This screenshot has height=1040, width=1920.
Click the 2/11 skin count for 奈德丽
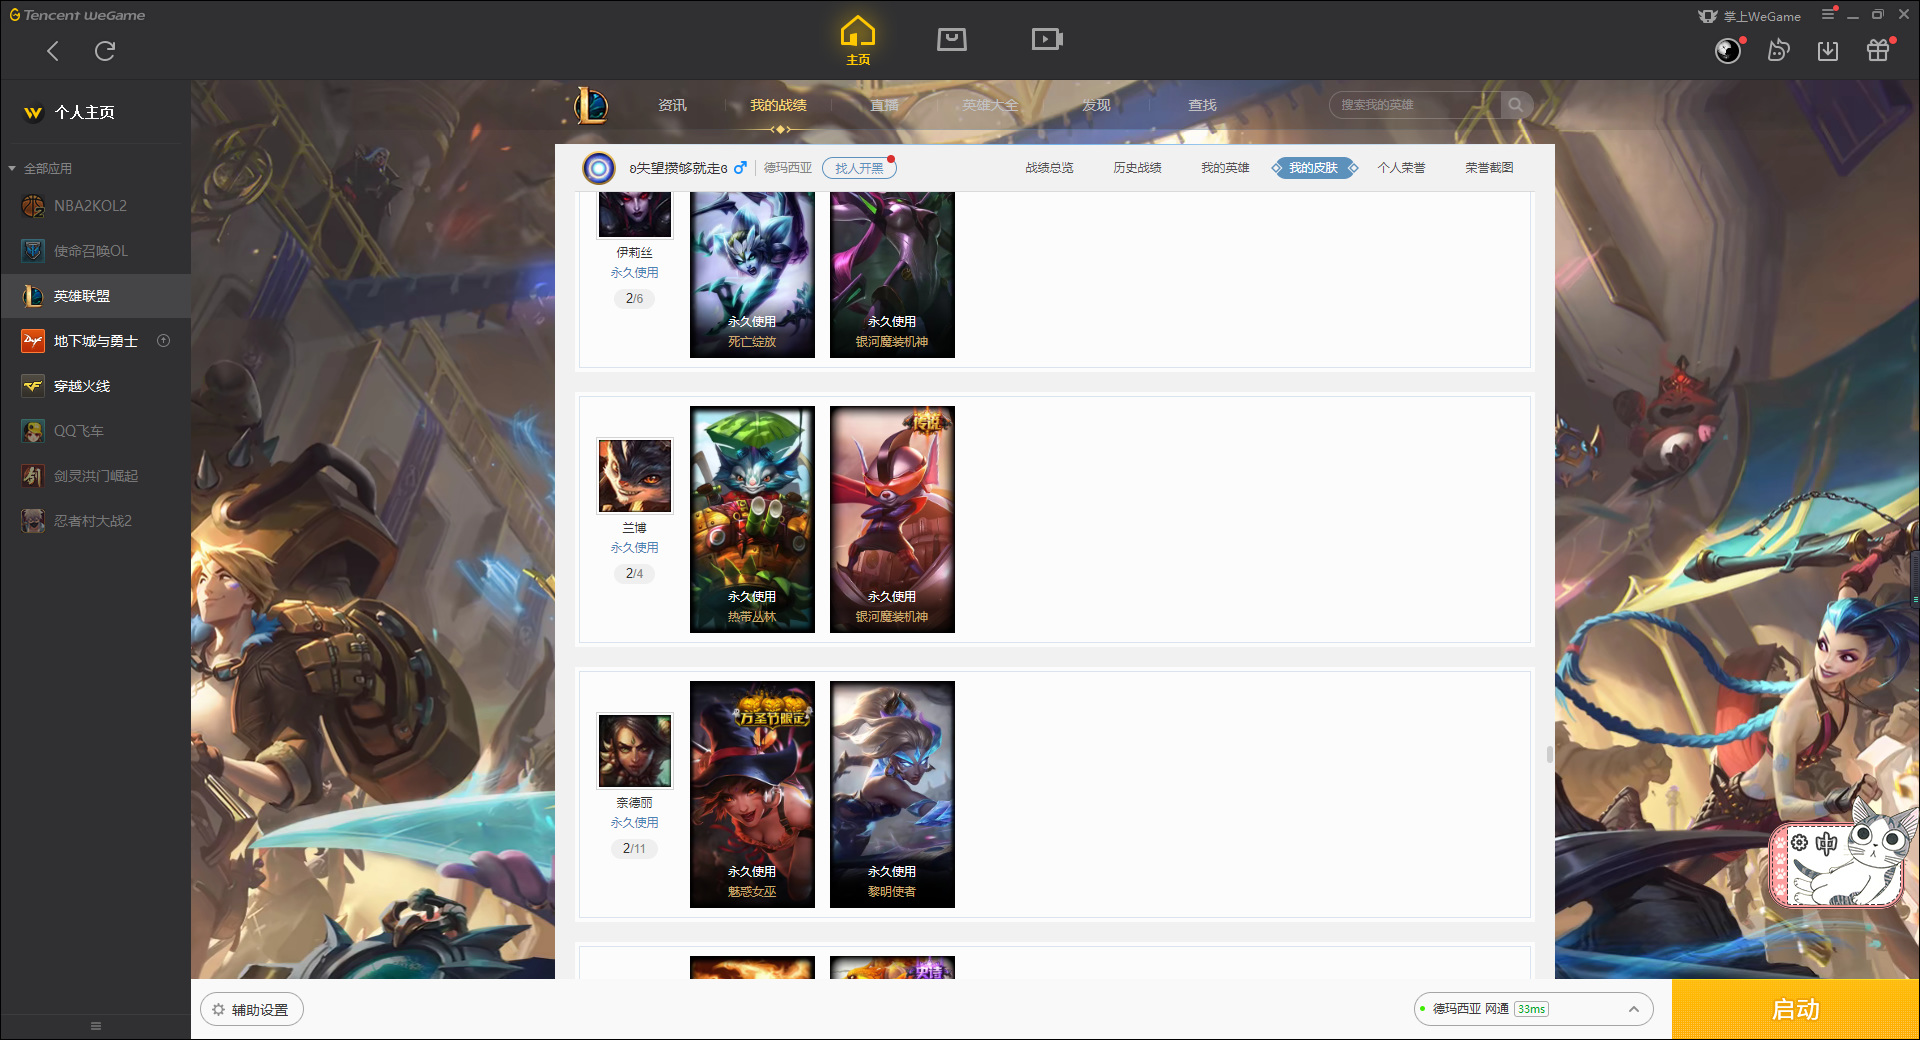pos(634,849)
